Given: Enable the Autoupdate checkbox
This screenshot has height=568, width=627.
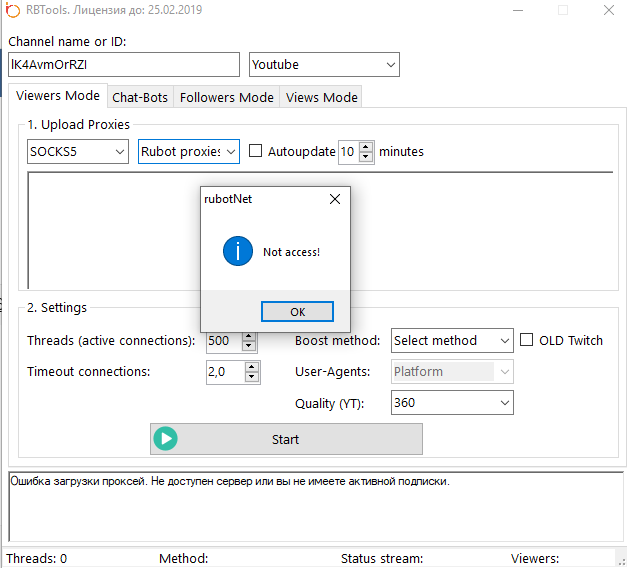Looking at the screenshot, I should point(256,152).
